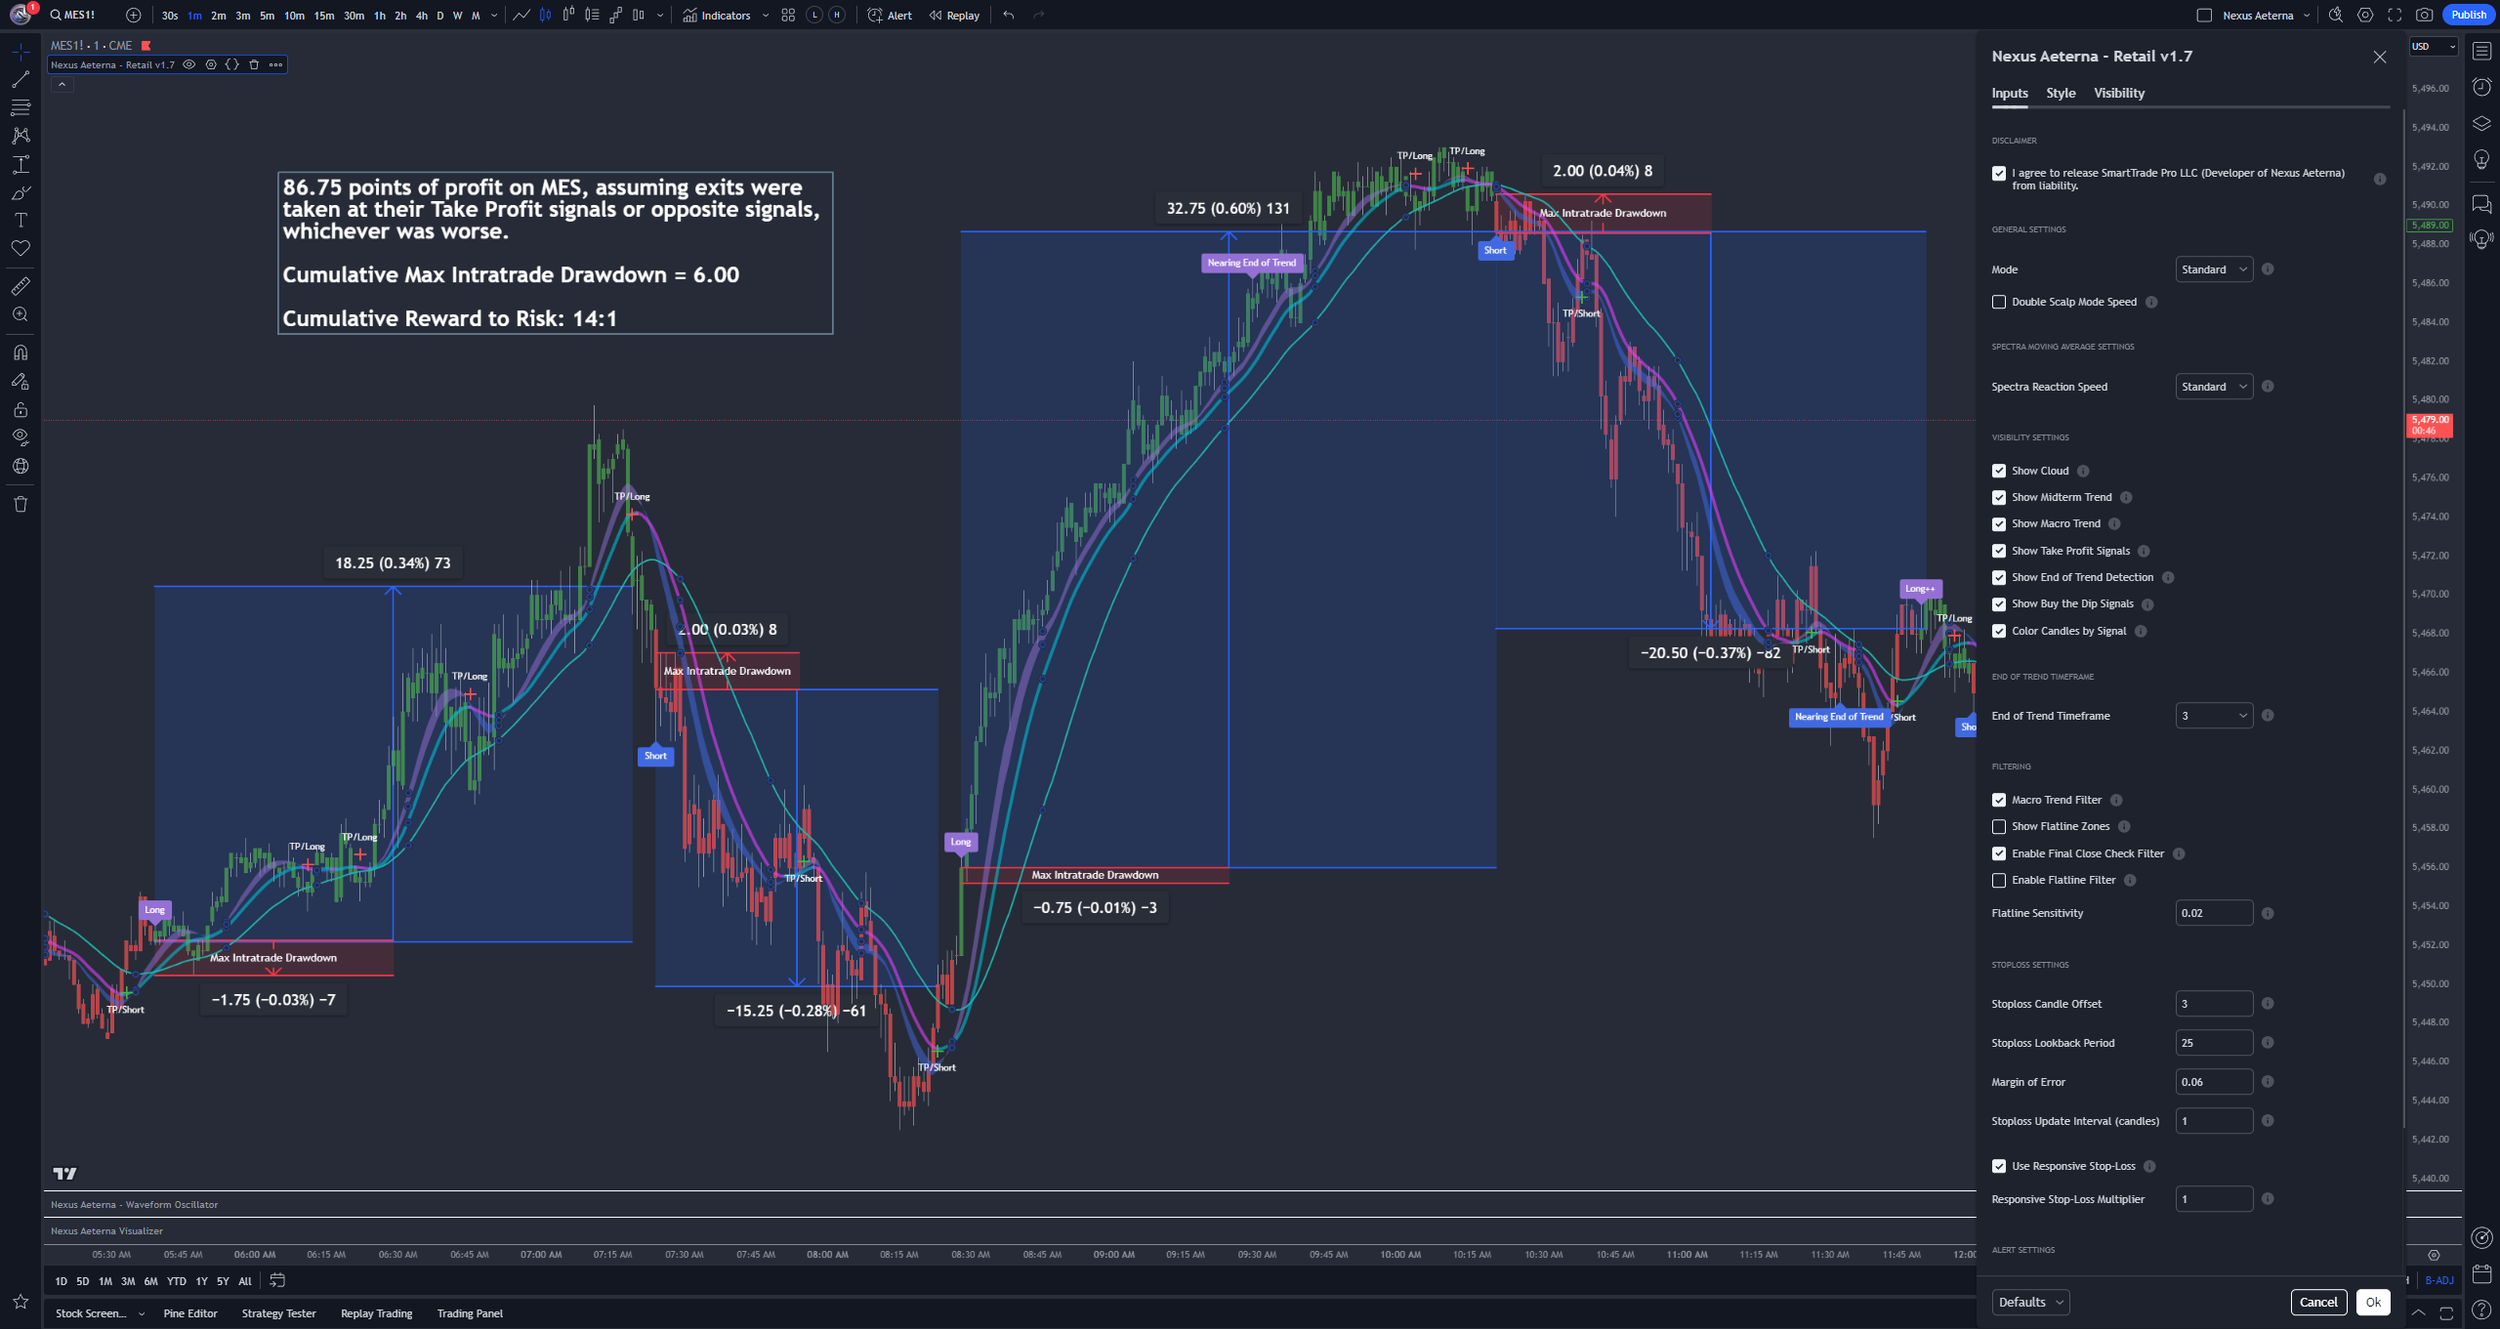Select the ruler measure tool

[x=20, y=286]
